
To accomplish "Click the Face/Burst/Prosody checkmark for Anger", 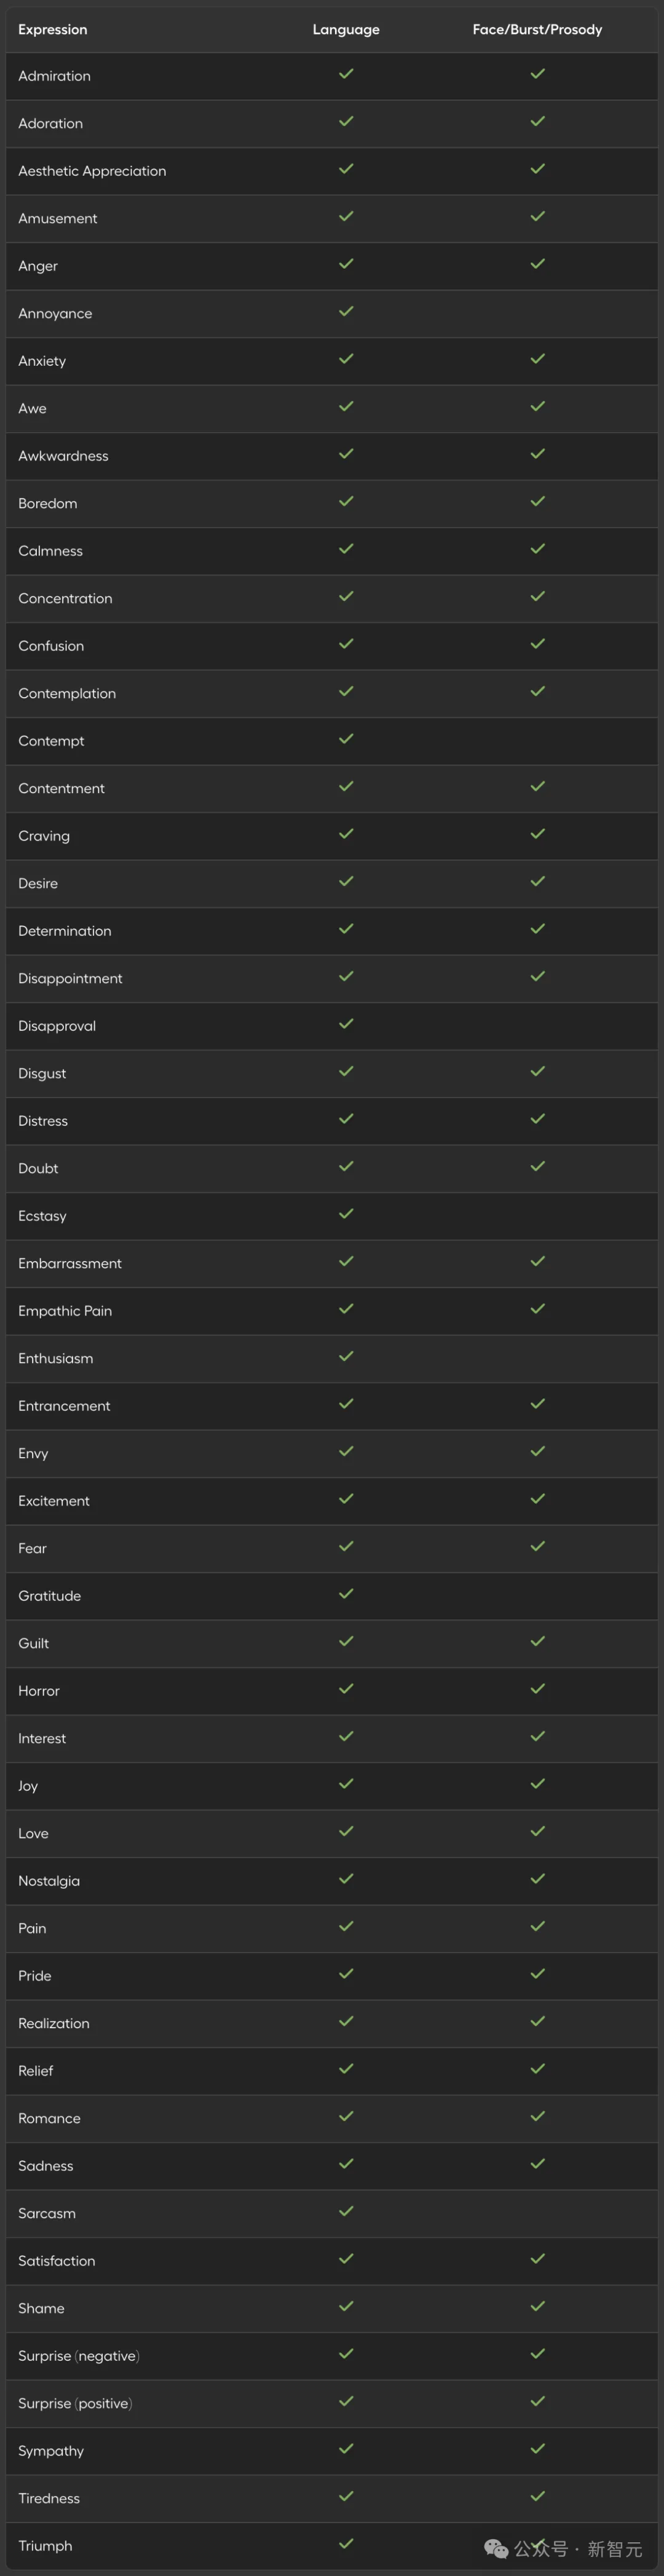I will (x=537, y=264).
